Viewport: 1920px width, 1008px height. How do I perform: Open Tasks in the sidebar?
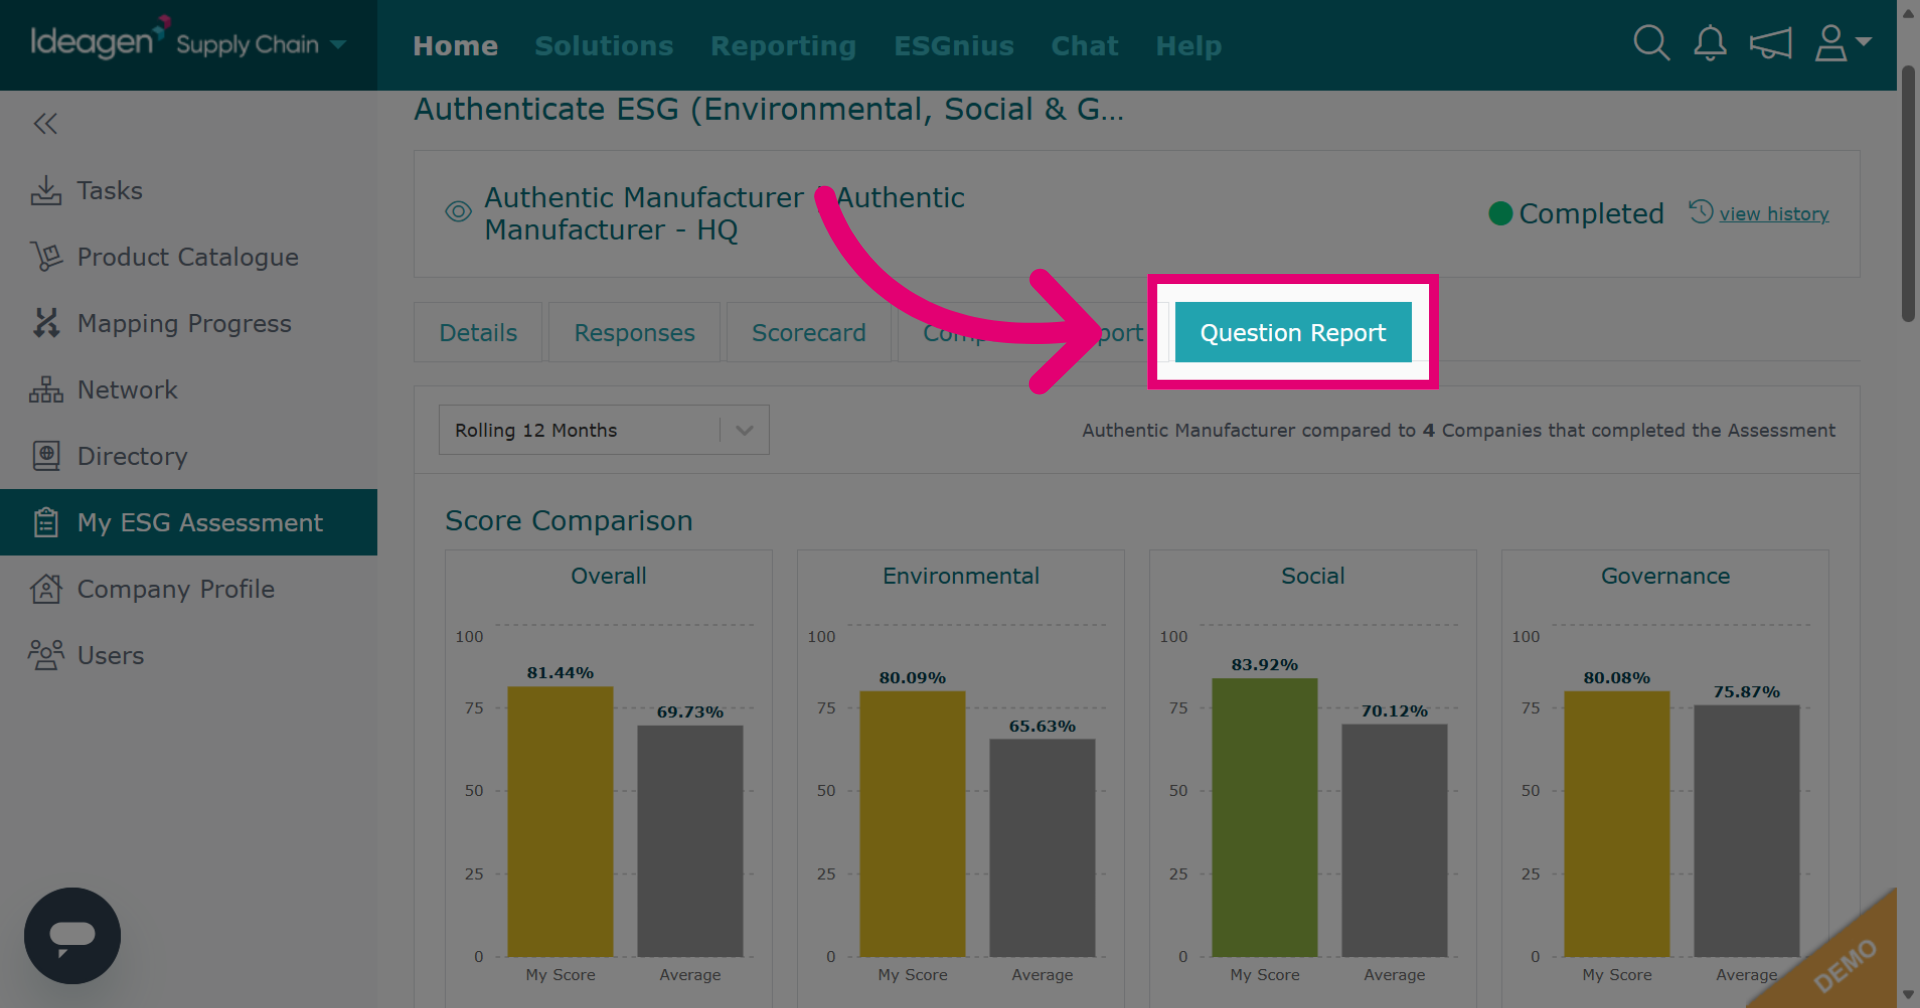pyautogui.click(x=189, y=190)
